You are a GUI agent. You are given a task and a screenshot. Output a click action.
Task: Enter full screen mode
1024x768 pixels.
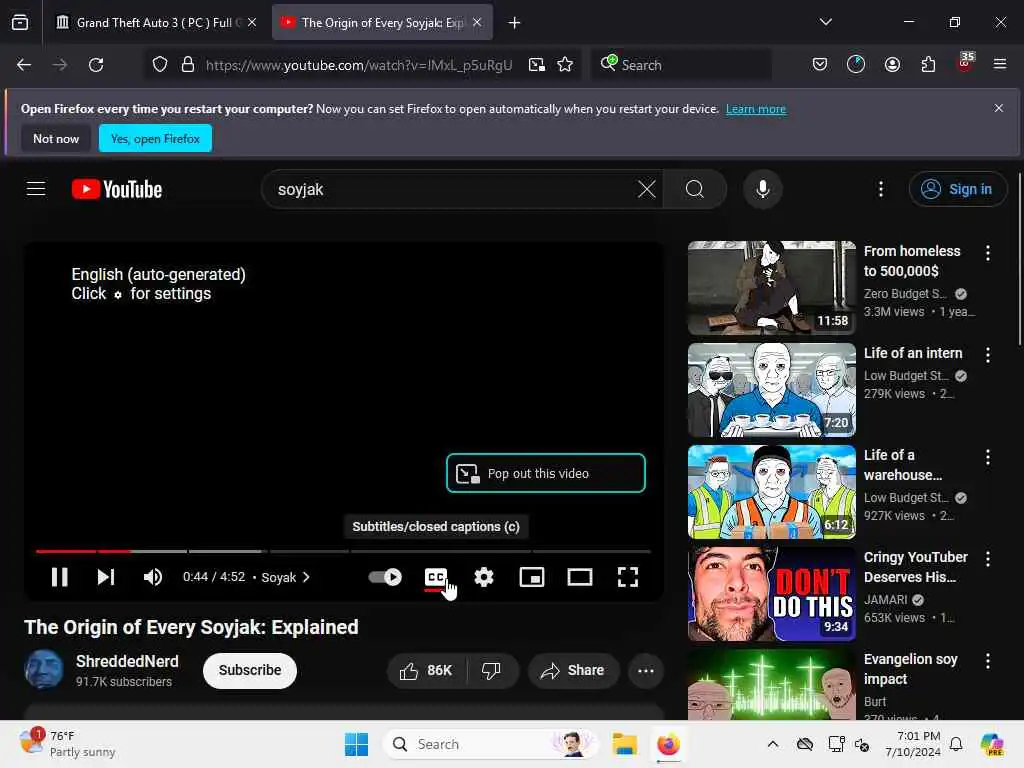tap(628, 577)
